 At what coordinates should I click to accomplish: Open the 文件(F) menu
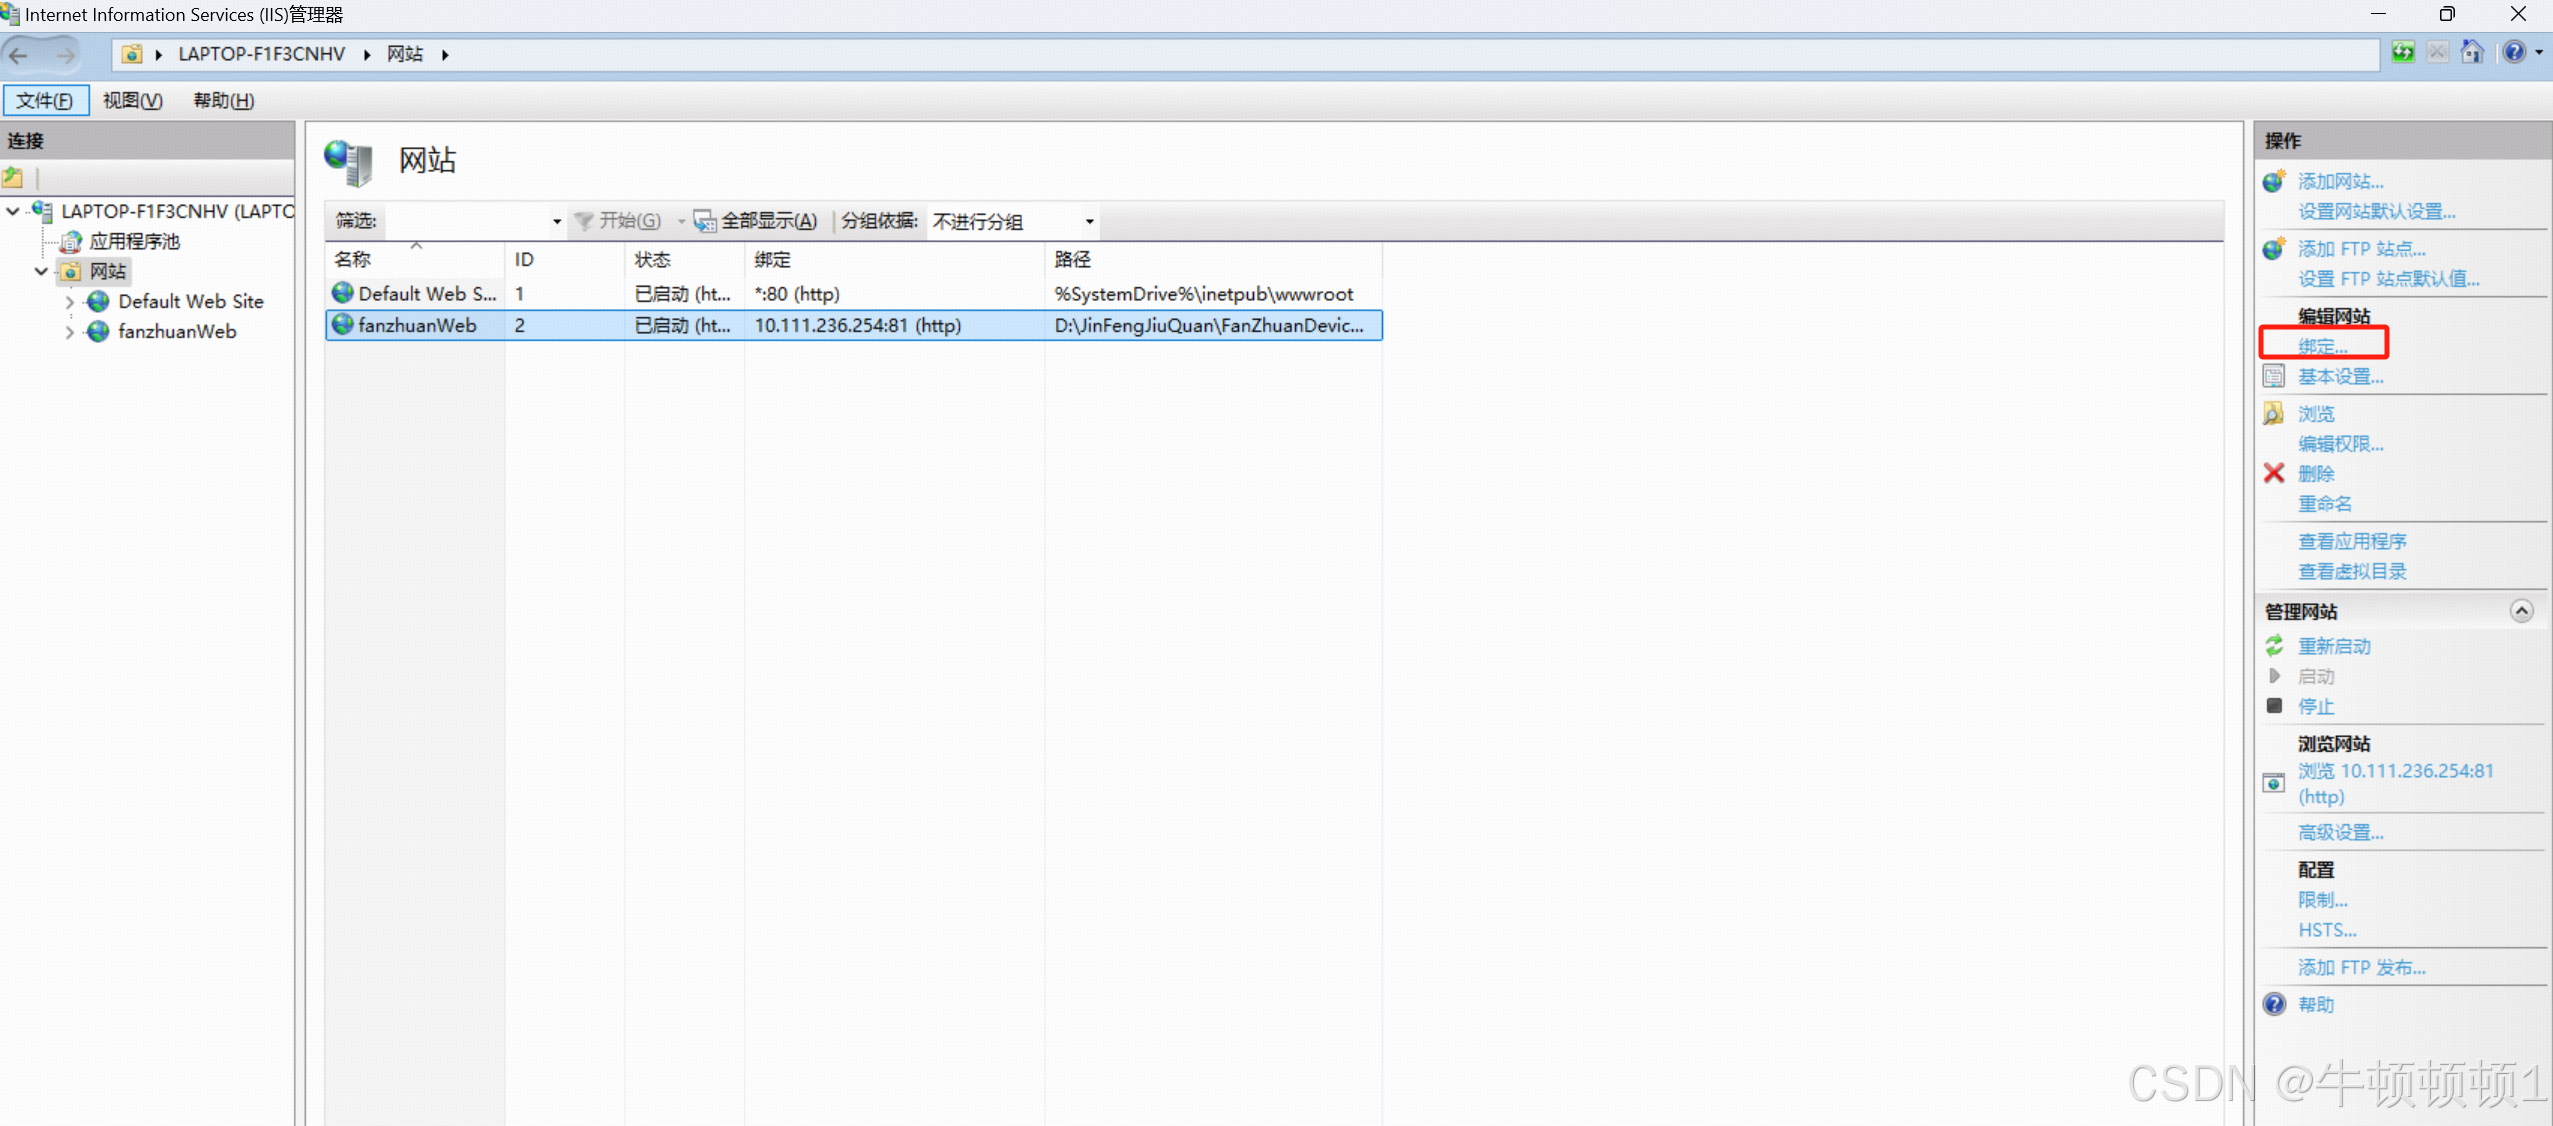click(x=45, y=101)
